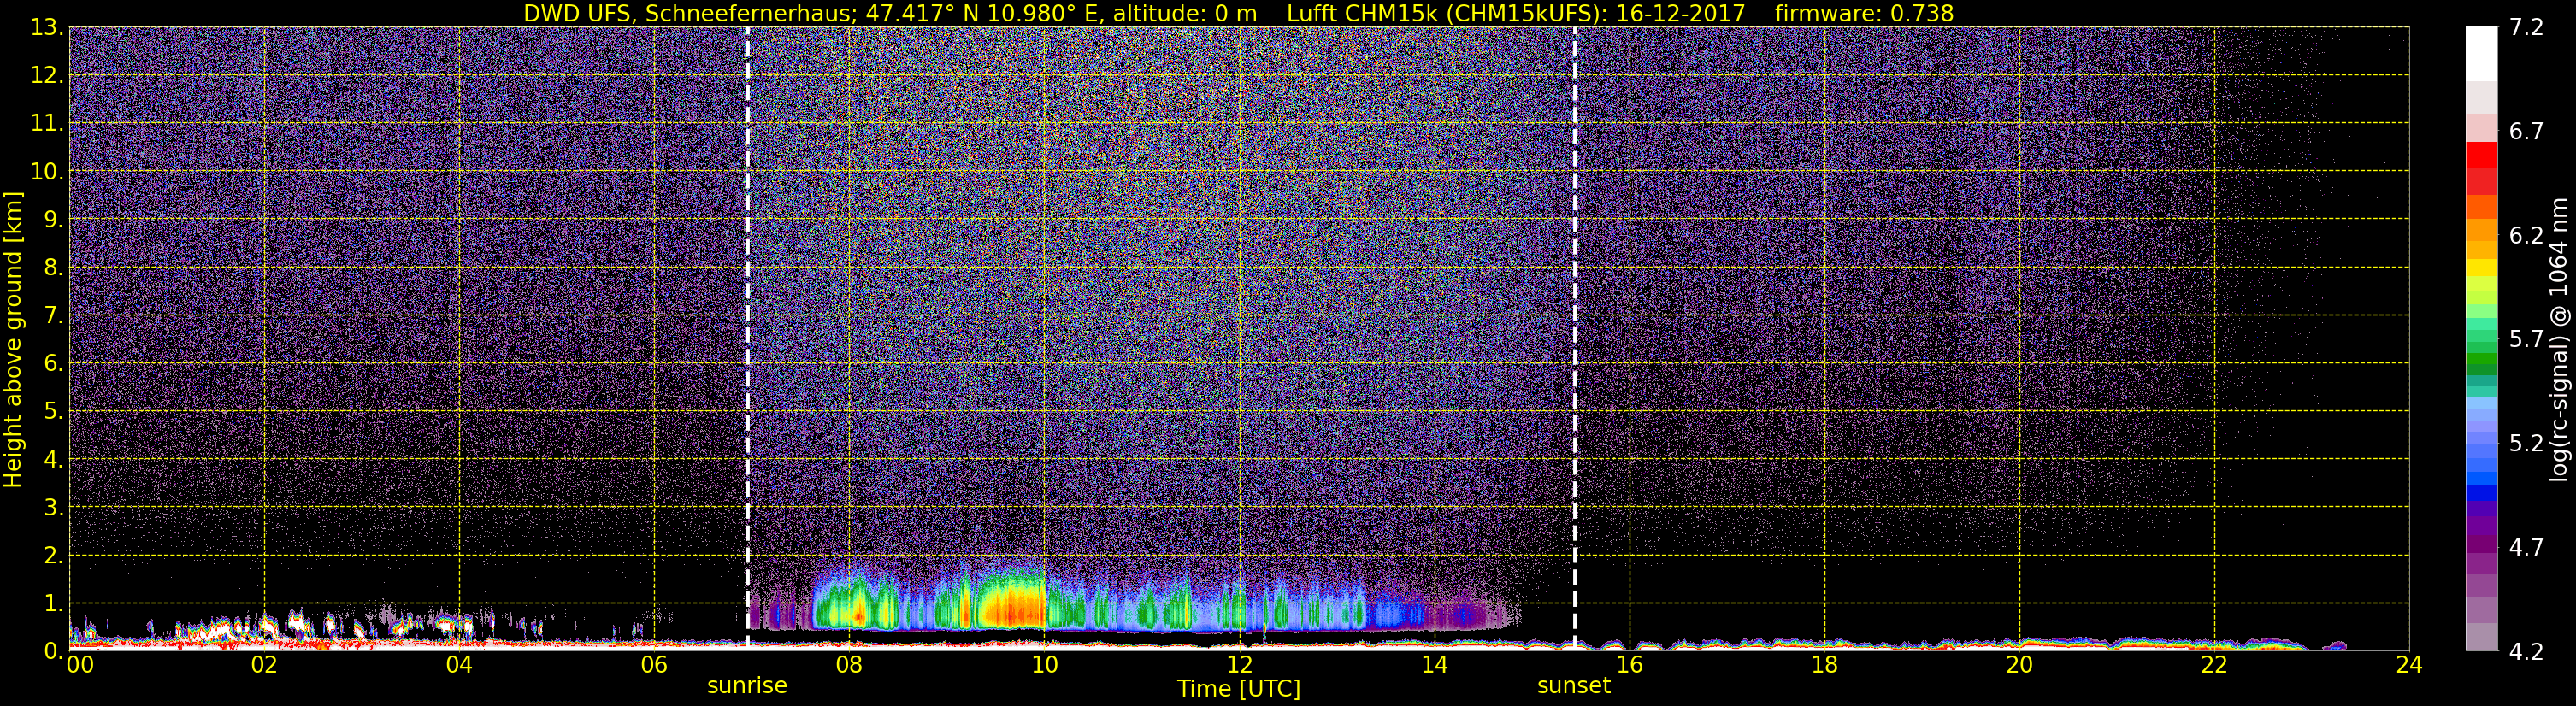Click time axis tick "22"
2576x706 pixels.
tap(2214, 665)
